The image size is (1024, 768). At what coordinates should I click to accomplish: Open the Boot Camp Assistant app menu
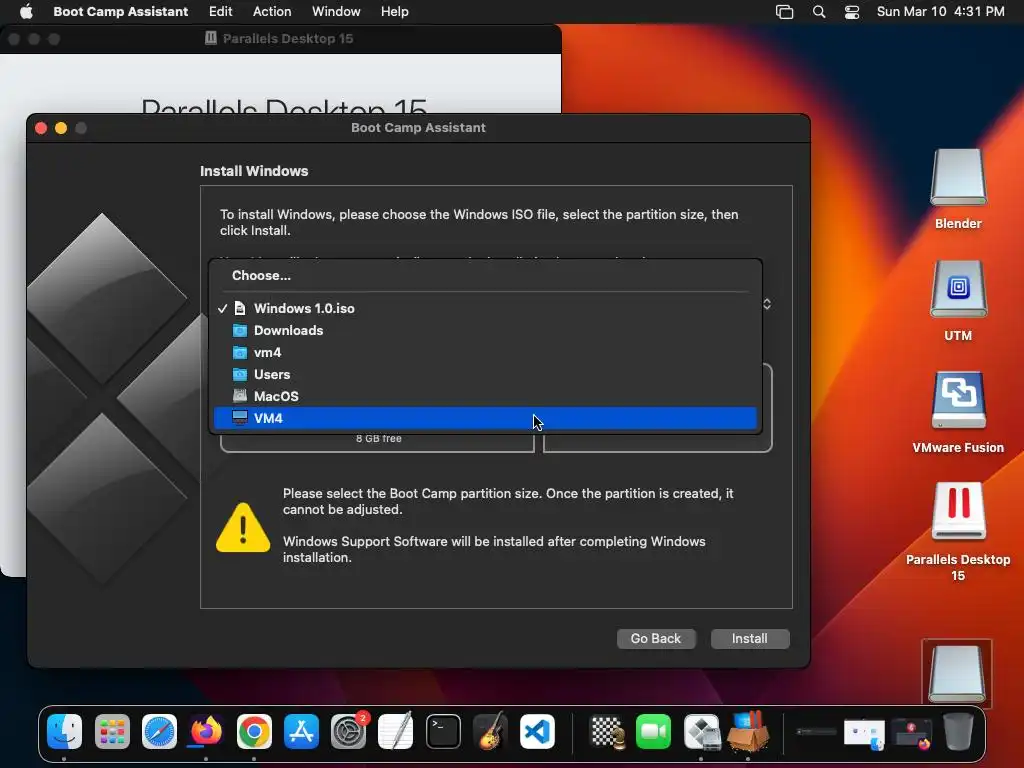pos(120,11)
